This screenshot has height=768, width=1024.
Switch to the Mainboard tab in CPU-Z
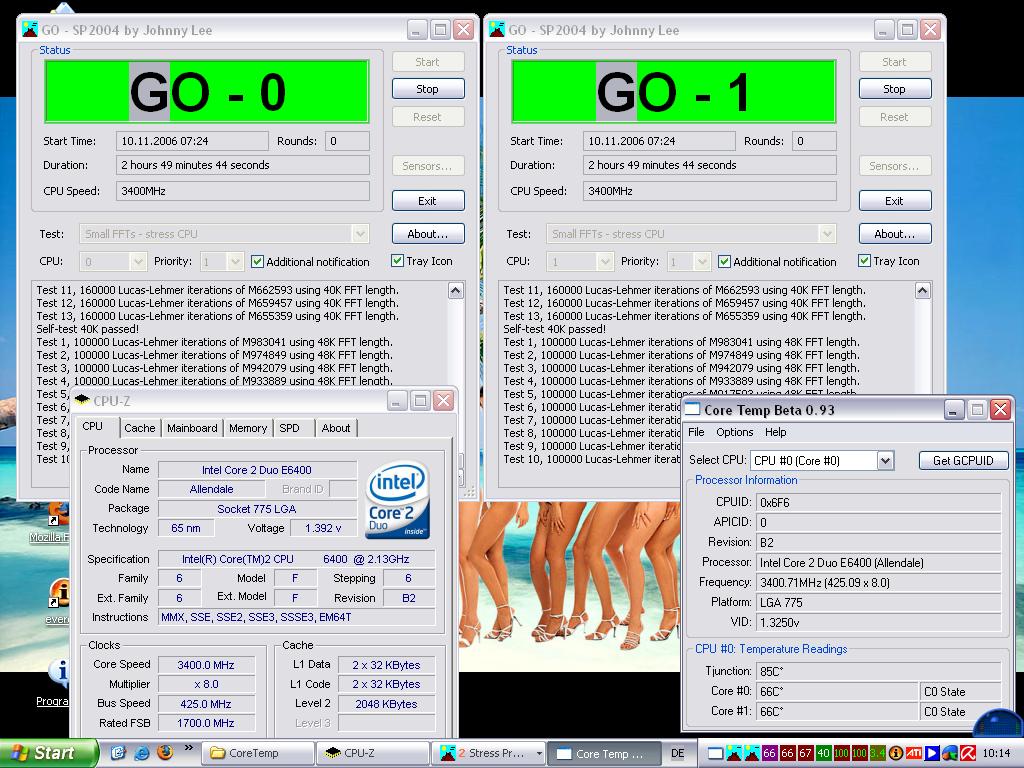192,428
